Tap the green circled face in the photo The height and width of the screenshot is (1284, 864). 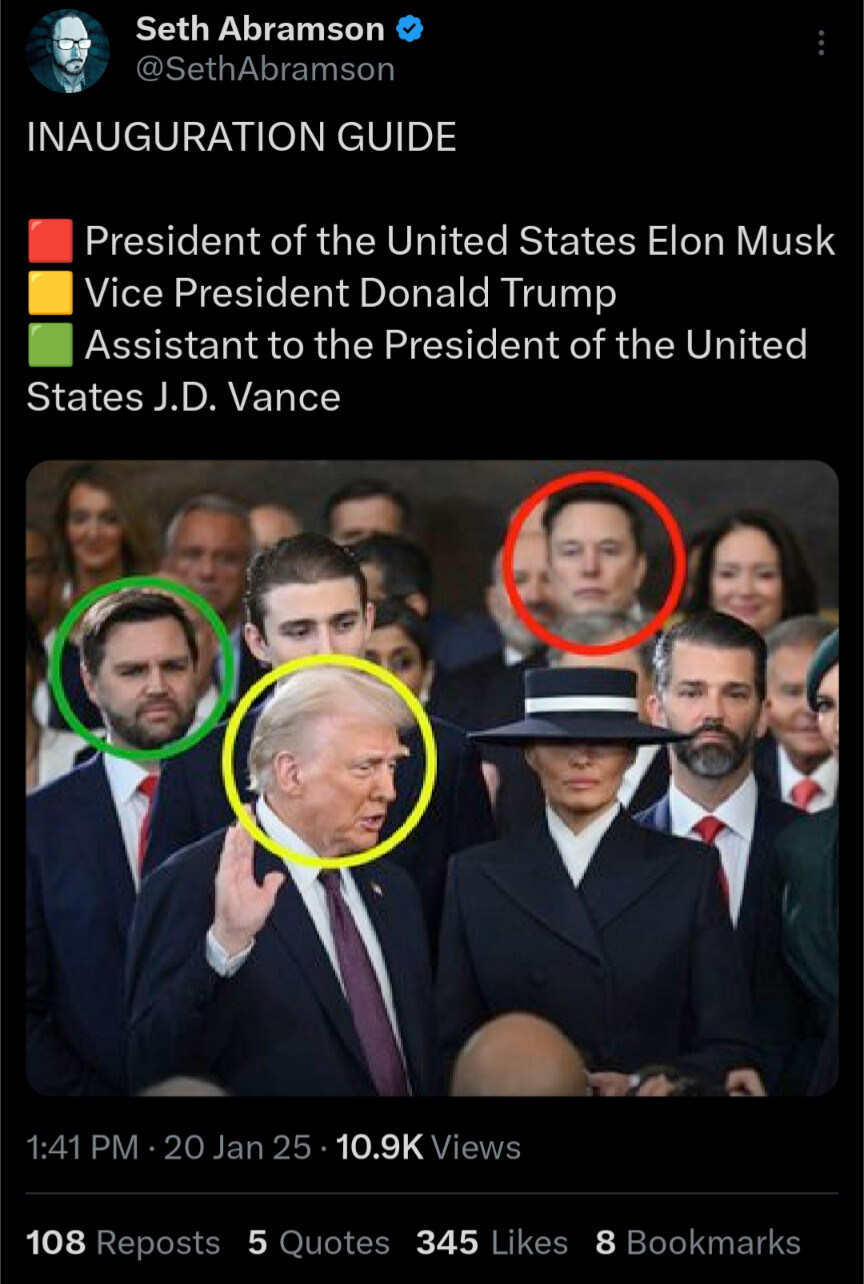(142, 667)
